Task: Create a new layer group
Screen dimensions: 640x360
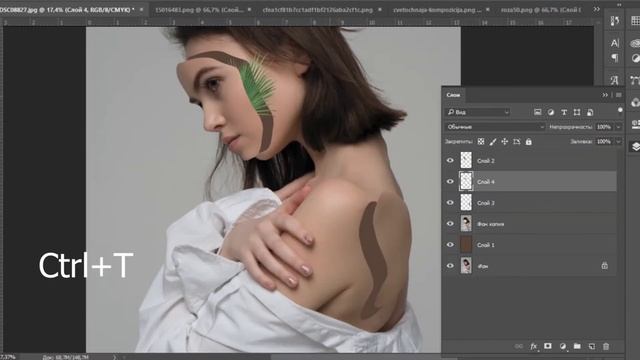Action: pyautogui.click(x=577, y=346)
